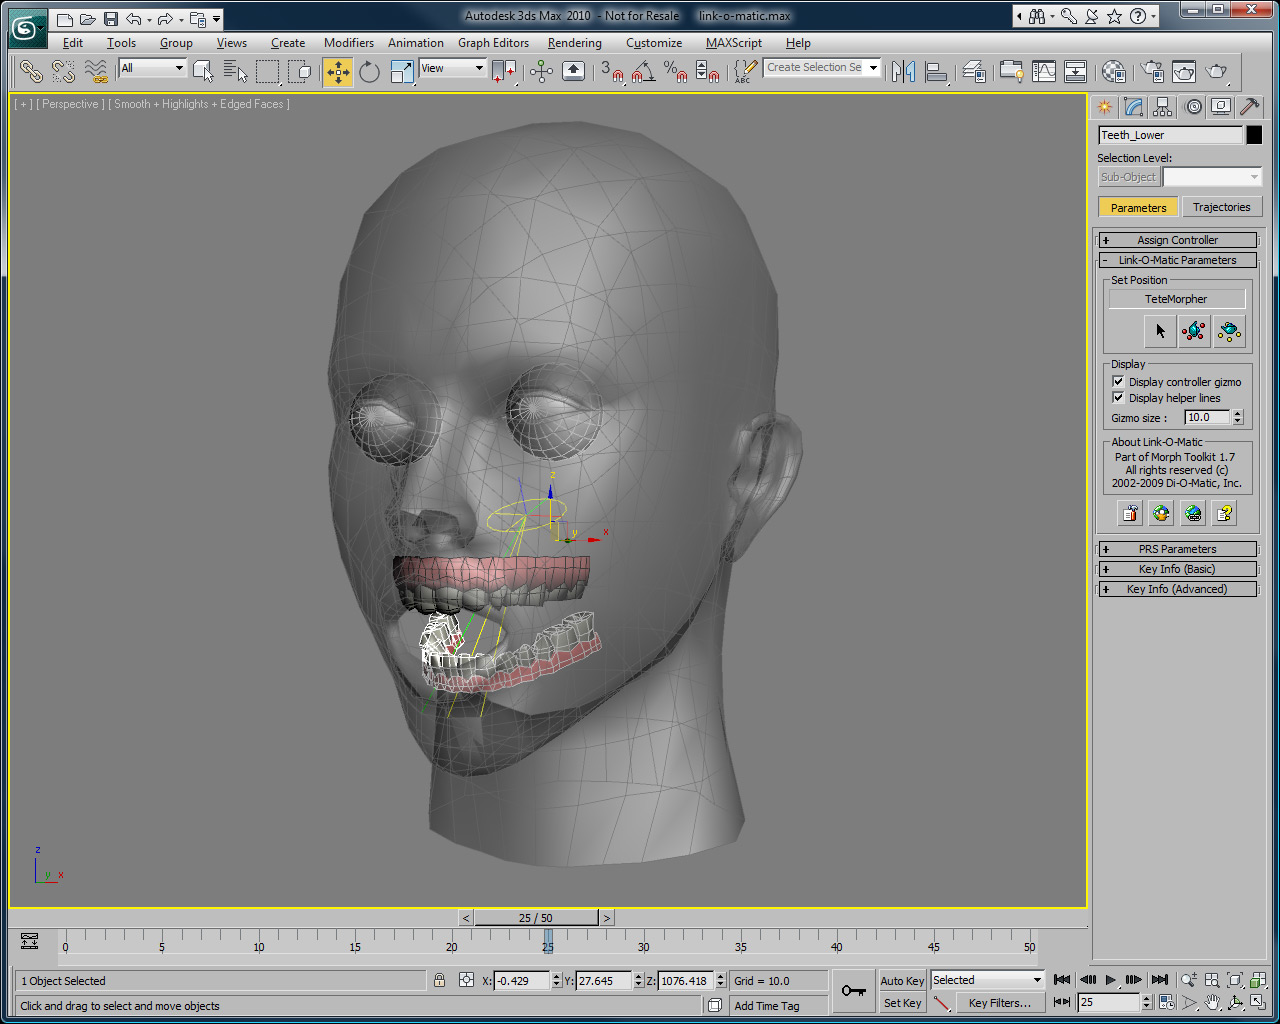Click the Select by Name icon
The width and height of the screenshot is (1280, 1024).
(235, 71)
